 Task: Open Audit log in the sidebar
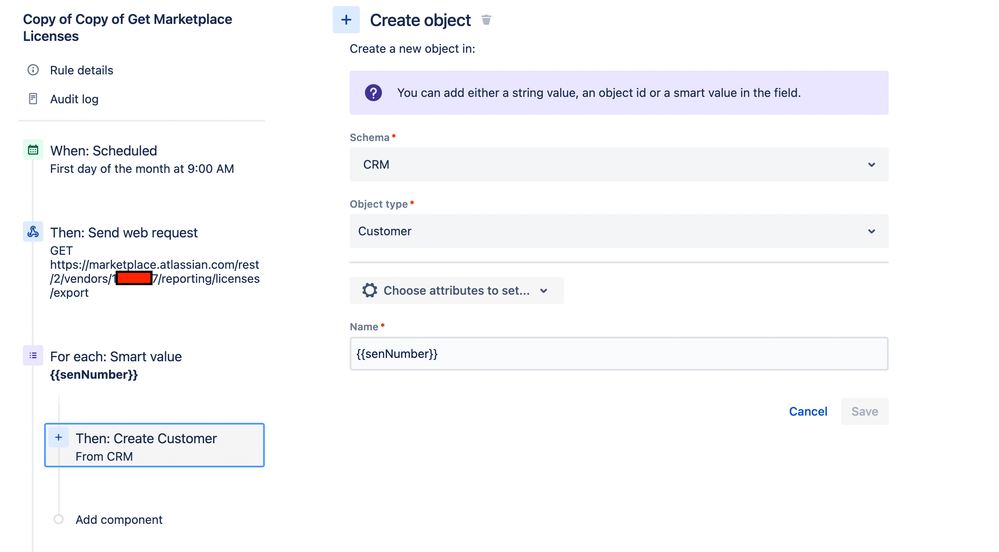coord(74,99)
